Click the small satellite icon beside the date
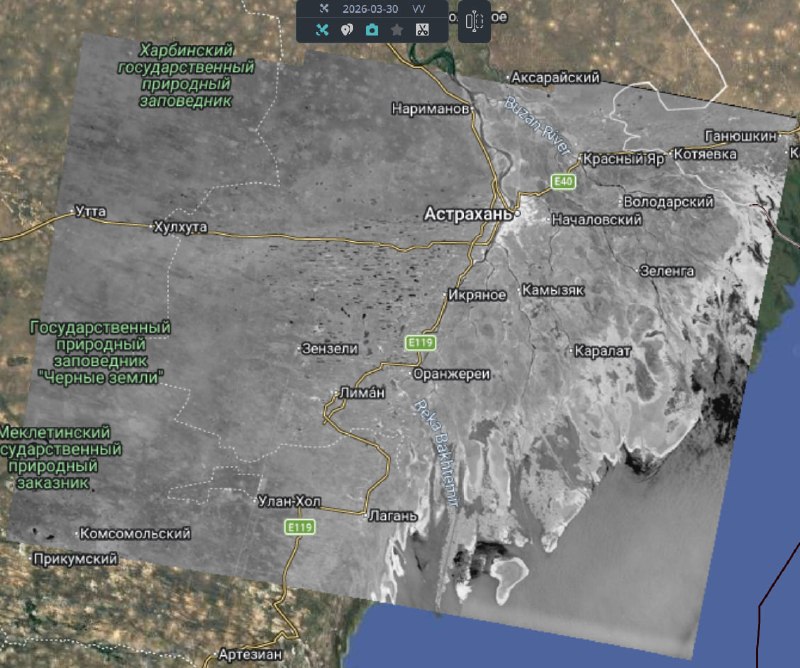 click(x=323, y=8)
